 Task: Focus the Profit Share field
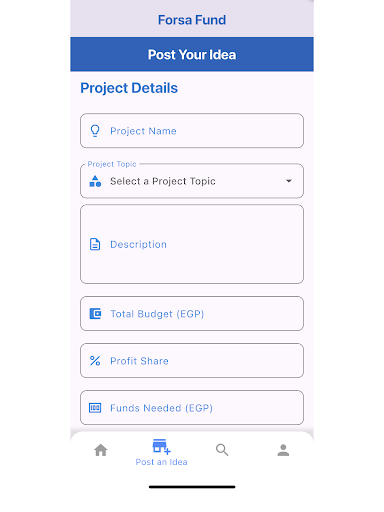click(192, 361)
